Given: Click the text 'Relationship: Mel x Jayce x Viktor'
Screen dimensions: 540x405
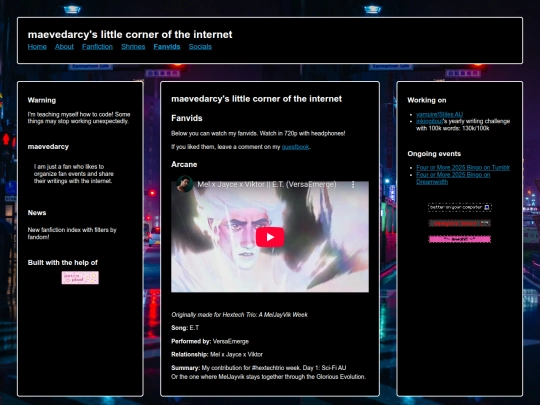Looking at the screenshot, I should [x=217, y=354].
